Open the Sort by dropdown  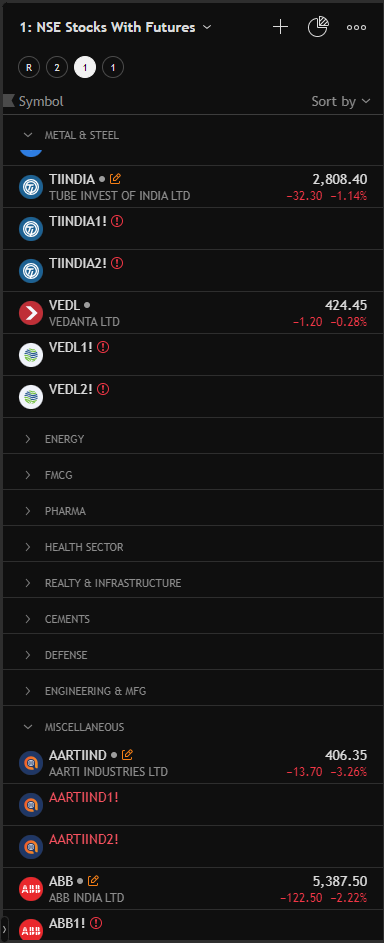(341, 102)
